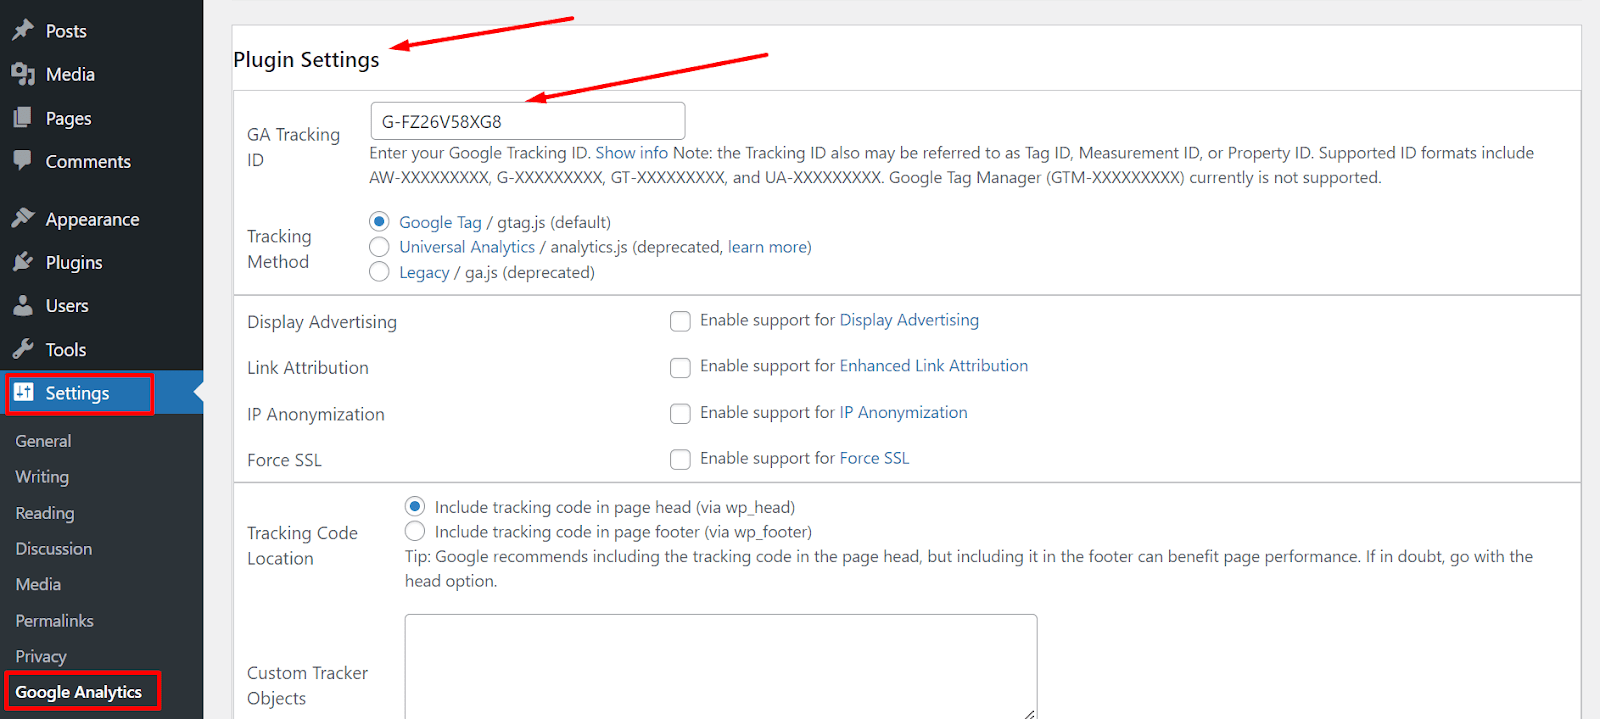Go to Permalinks settings submenu
This screenshot has height=719, width=1600.
55,621
